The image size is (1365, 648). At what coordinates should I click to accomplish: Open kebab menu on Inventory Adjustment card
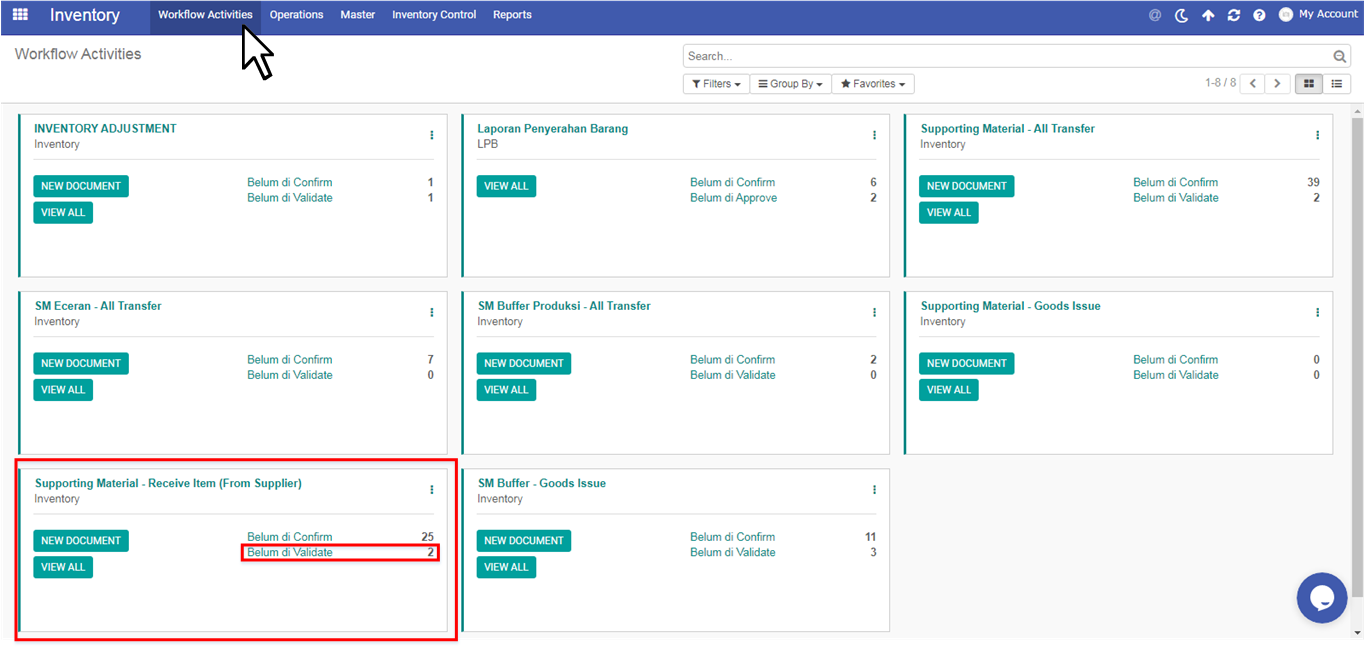(432, 135)
